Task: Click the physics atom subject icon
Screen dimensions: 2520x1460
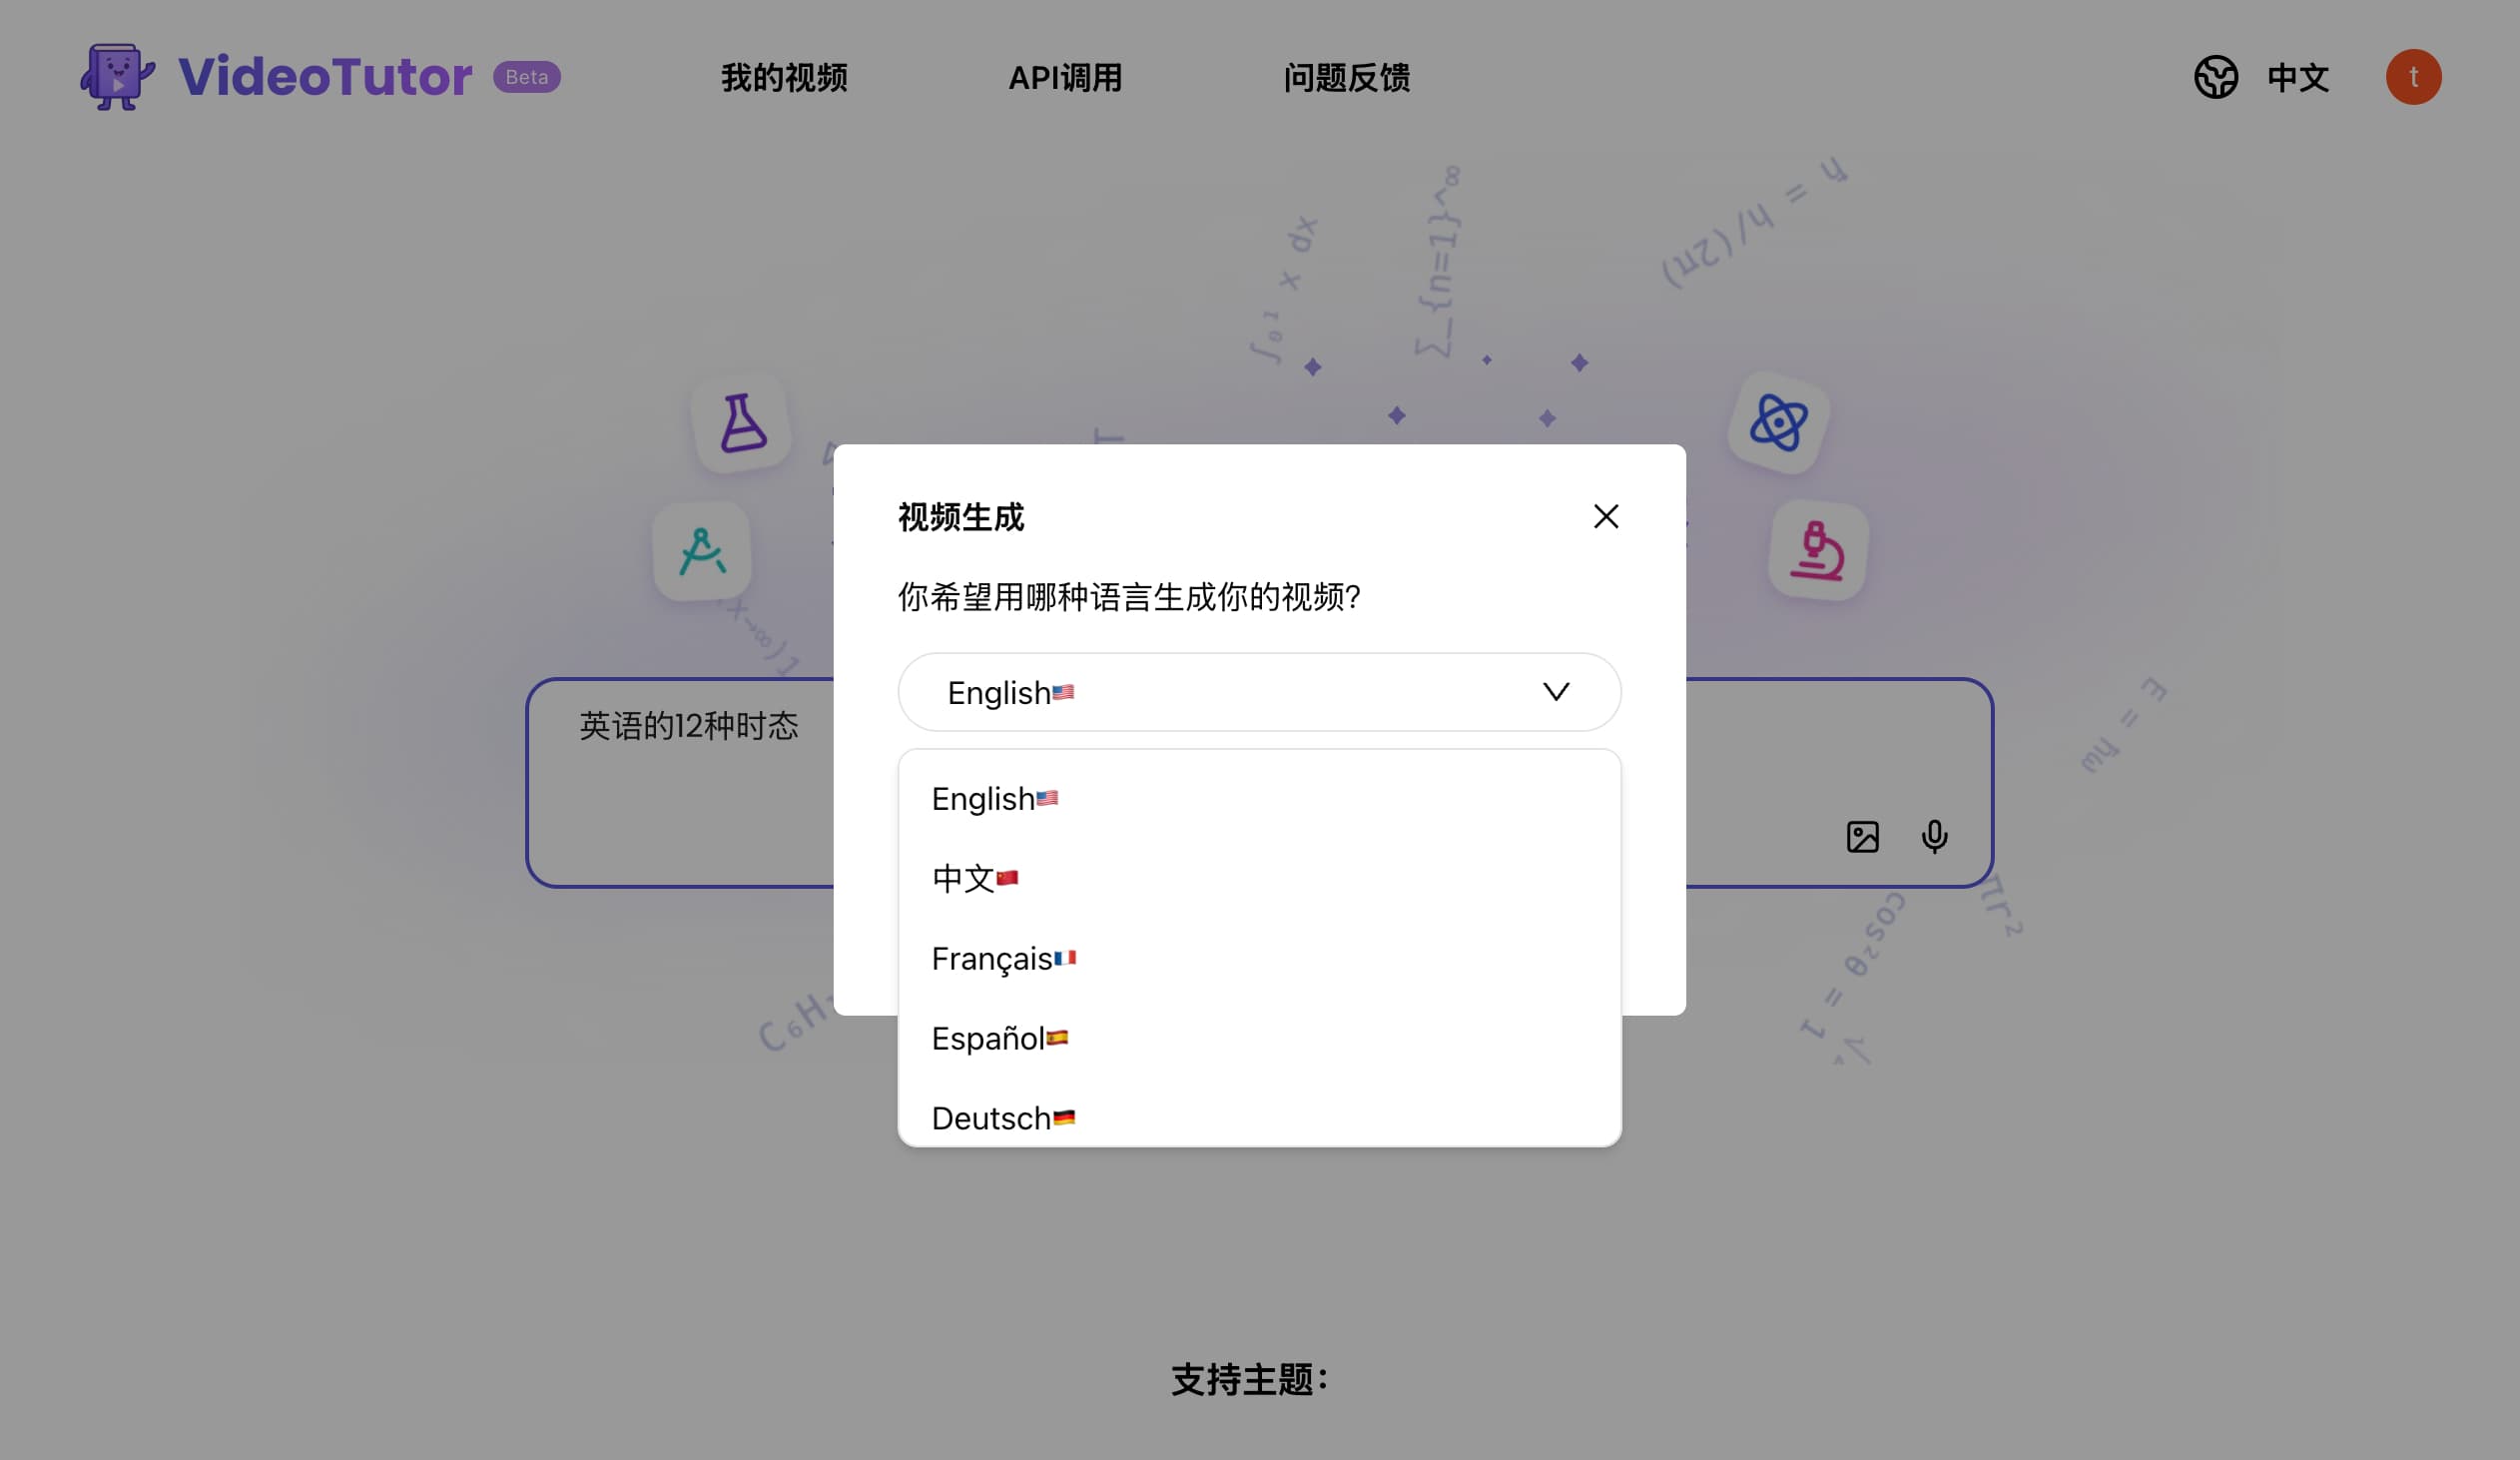Action: pos(1778,423)
